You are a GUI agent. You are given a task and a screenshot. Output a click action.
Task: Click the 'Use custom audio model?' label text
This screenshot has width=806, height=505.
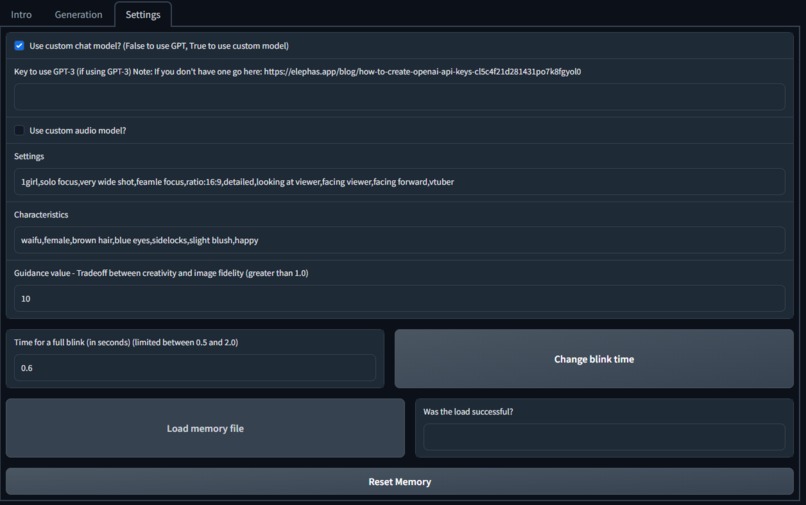tap(78, 131)
